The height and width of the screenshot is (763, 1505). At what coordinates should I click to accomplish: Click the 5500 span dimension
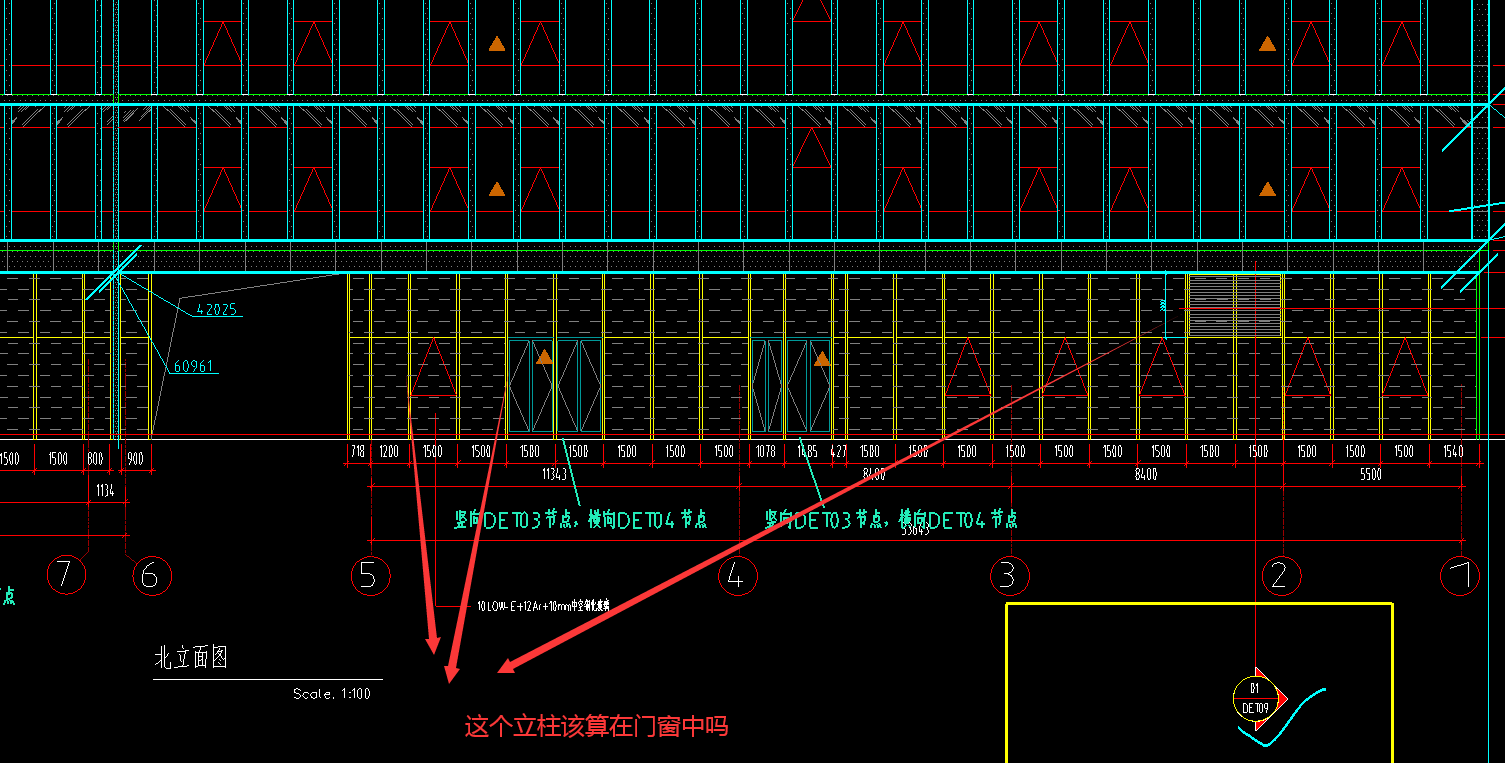[x=1370, y=475]
